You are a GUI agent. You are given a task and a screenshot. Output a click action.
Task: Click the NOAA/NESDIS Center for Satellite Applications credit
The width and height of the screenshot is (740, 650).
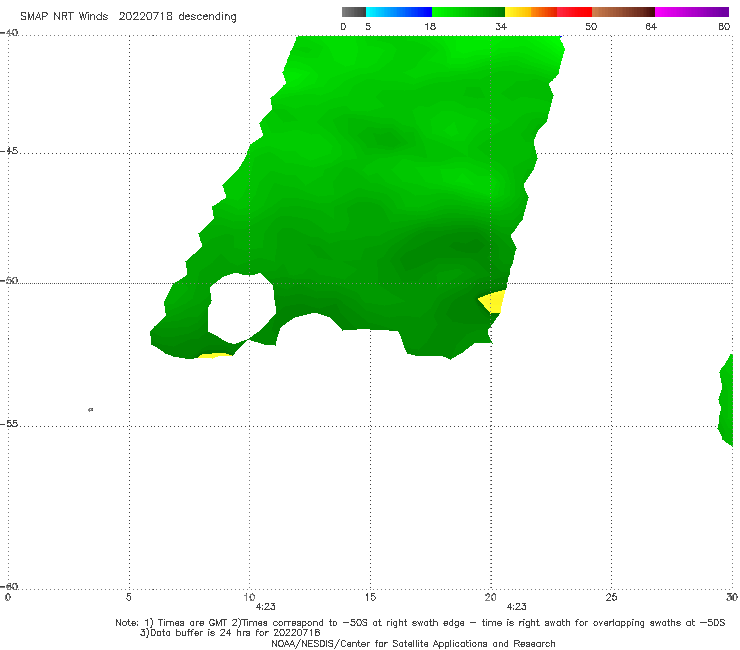[x=413, y=643]
